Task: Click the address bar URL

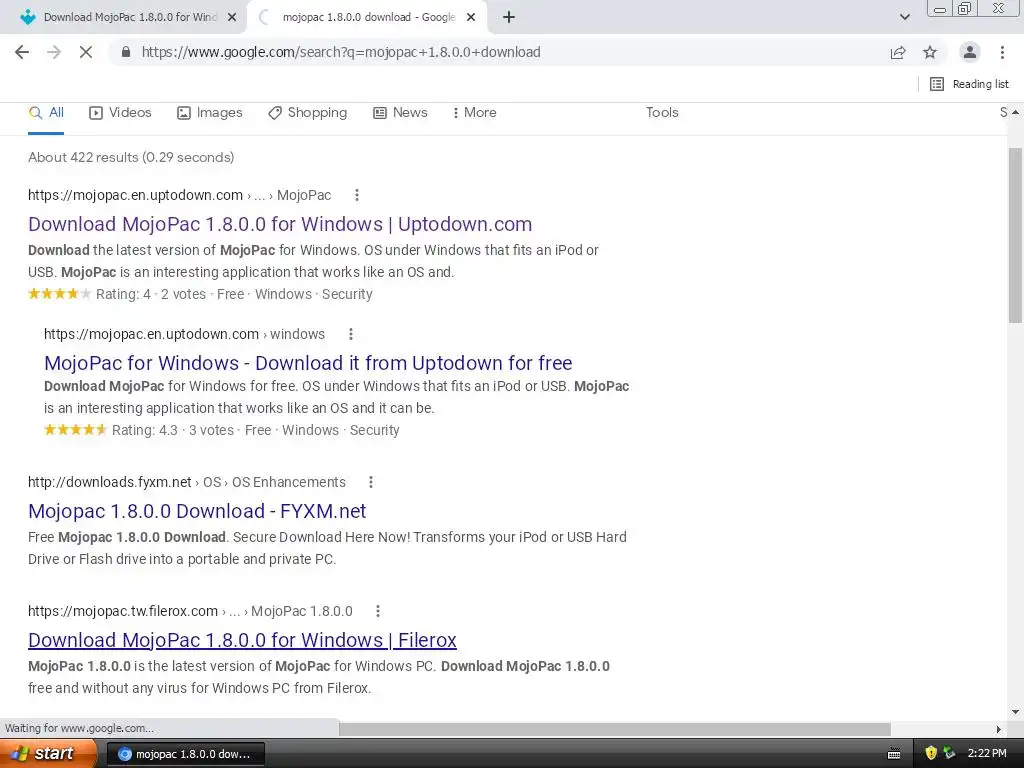Action: (341, 52)
